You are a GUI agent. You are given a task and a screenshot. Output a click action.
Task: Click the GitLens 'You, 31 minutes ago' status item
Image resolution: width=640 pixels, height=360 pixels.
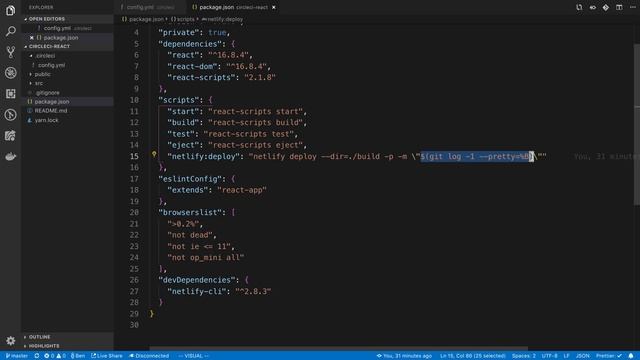coord(404,356)
